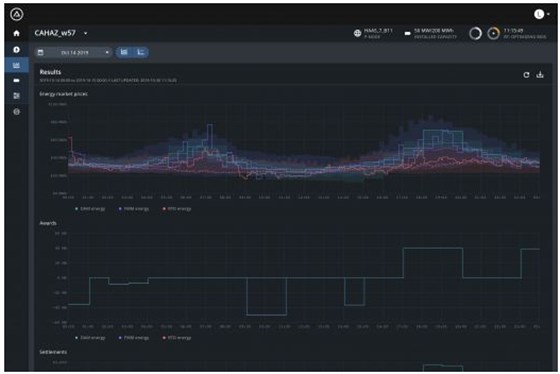Click the calendar icon in date picker

click(41, 53)
